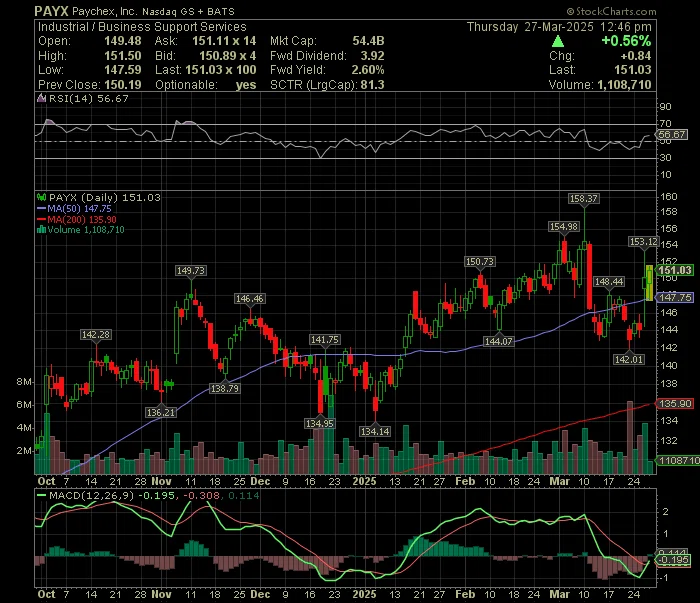
Task: Click the Fwd Dividend value 3.92
Action: pos(372,56)
